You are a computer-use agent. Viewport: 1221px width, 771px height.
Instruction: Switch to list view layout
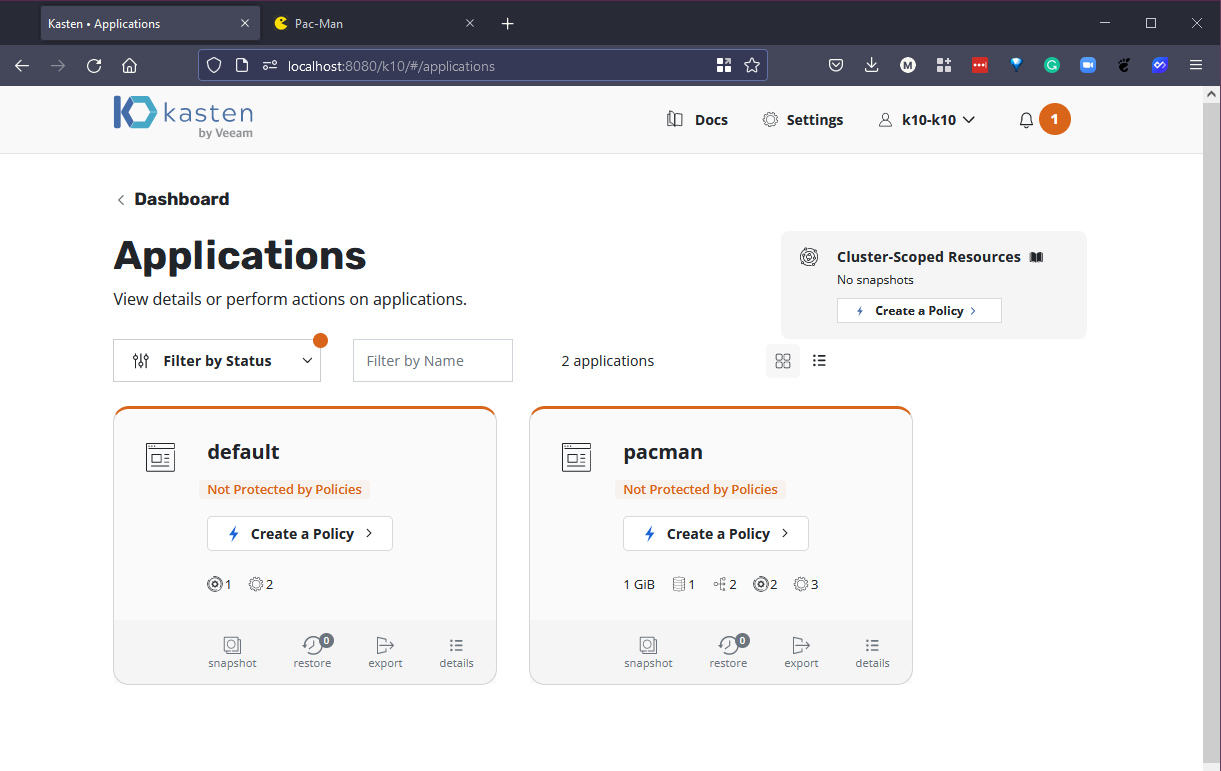coord(819,361)
